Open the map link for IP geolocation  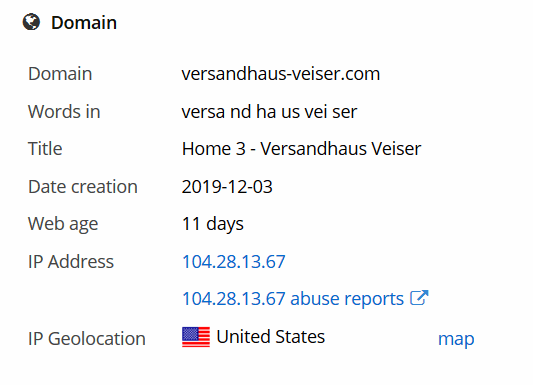click(x=456, y=339)
